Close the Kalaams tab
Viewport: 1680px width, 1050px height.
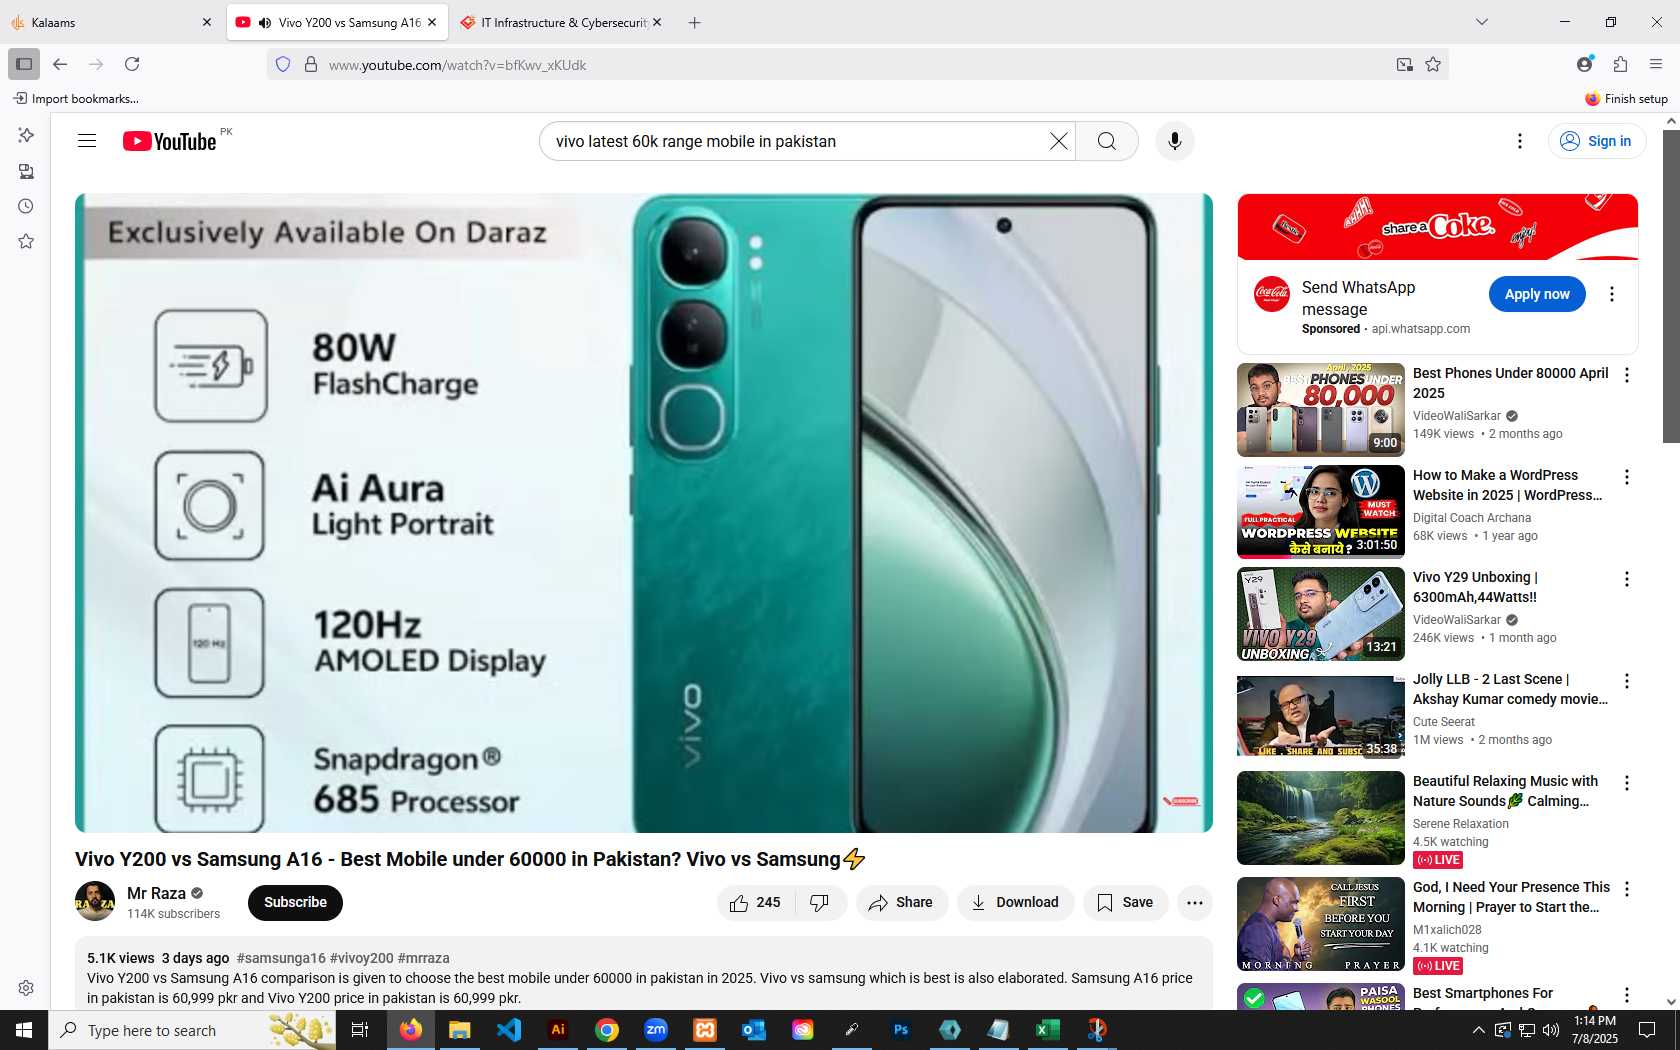pos(207,22)
